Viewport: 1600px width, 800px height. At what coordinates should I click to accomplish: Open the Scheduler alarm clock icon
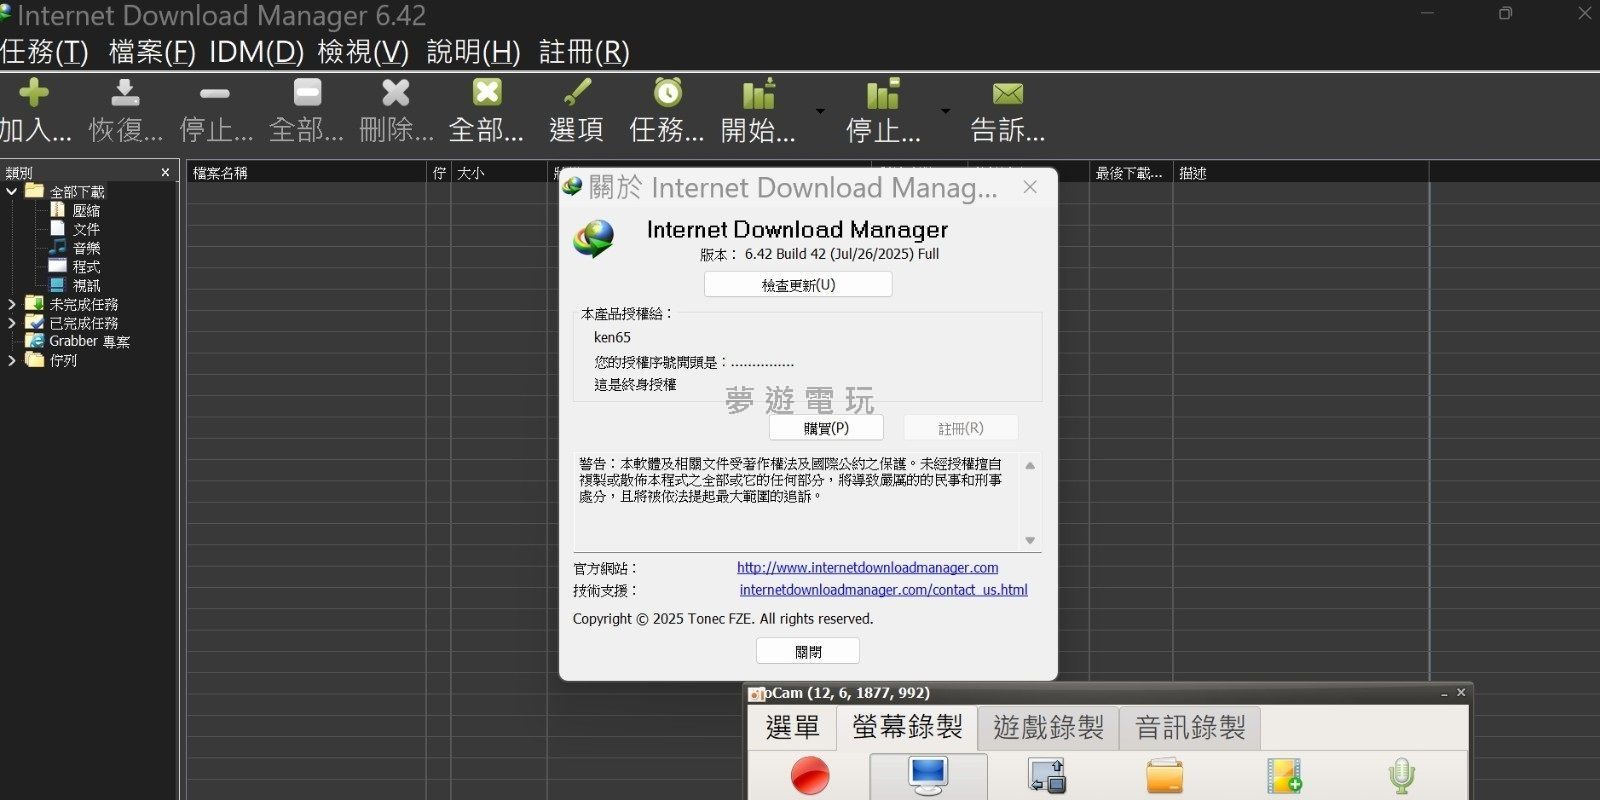click(x=667, y=94)
